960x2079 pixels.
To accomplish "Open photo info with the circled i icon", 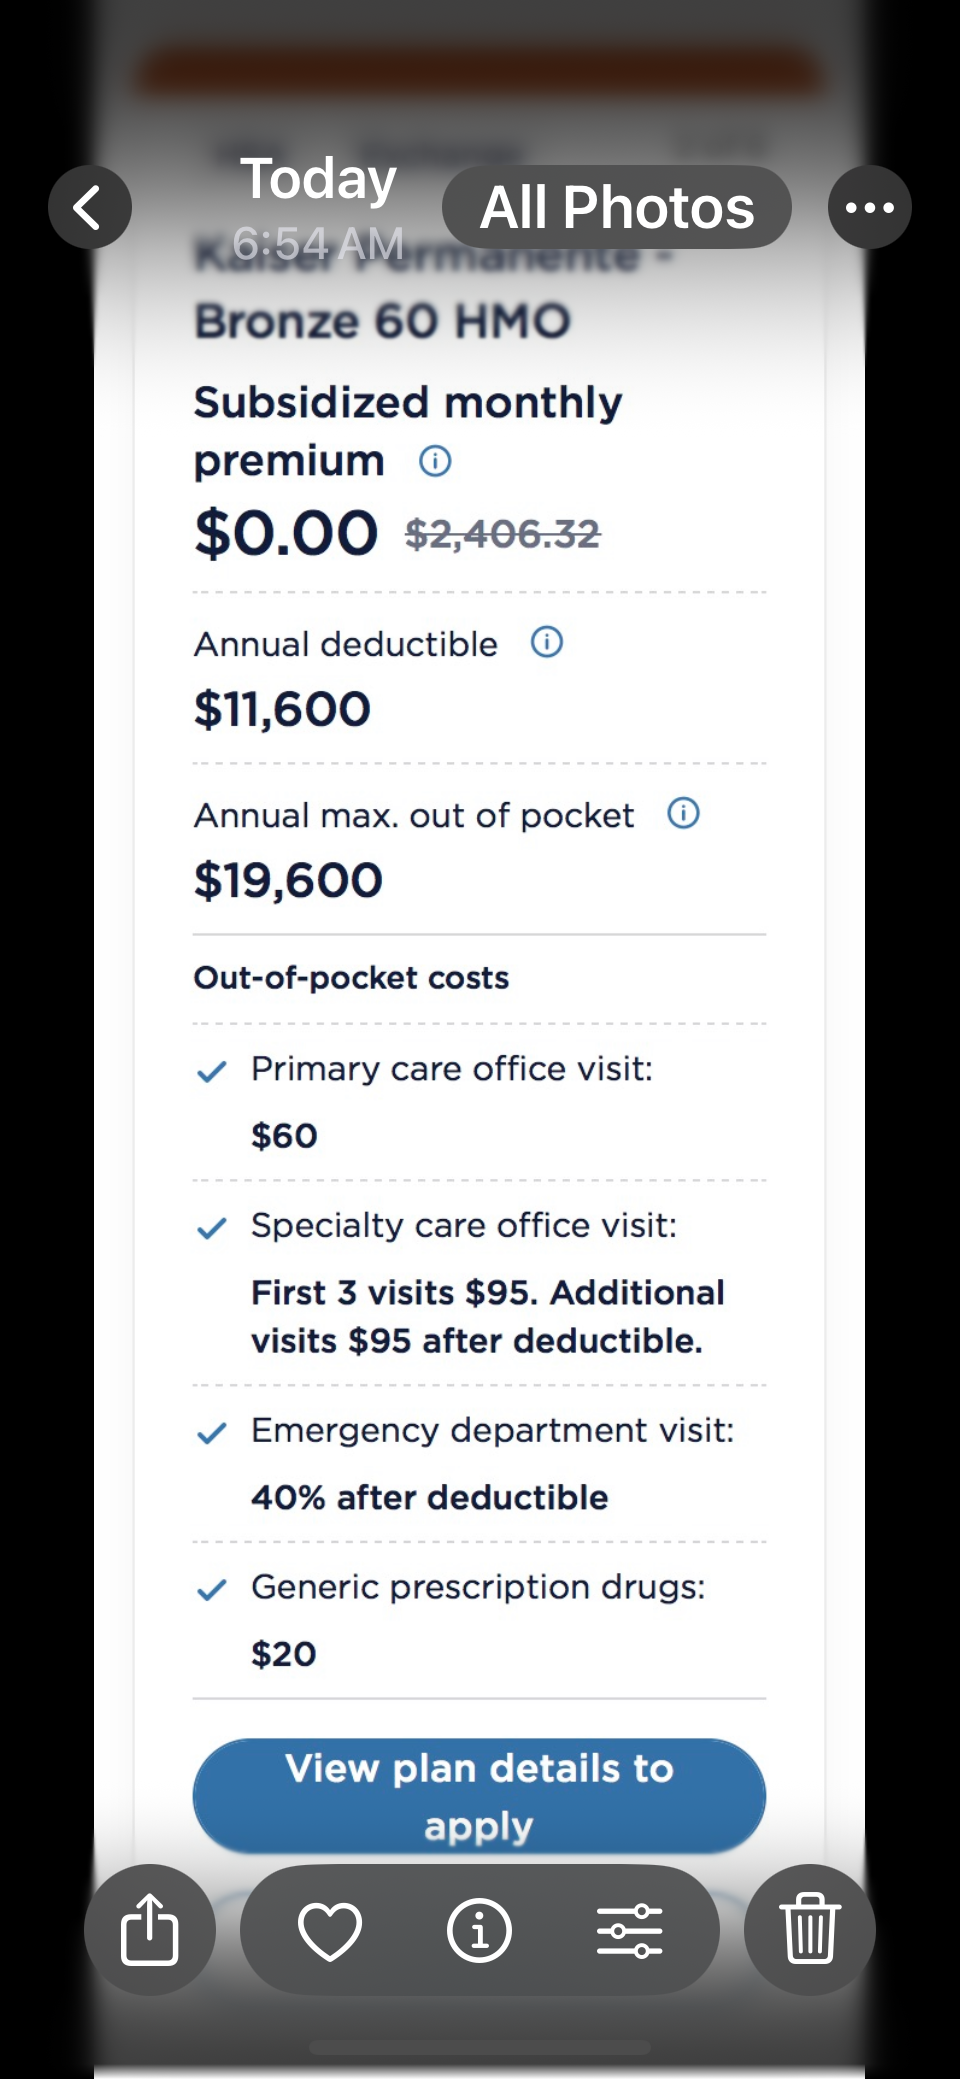I will pyautogui.click(x=479, y=1930).
